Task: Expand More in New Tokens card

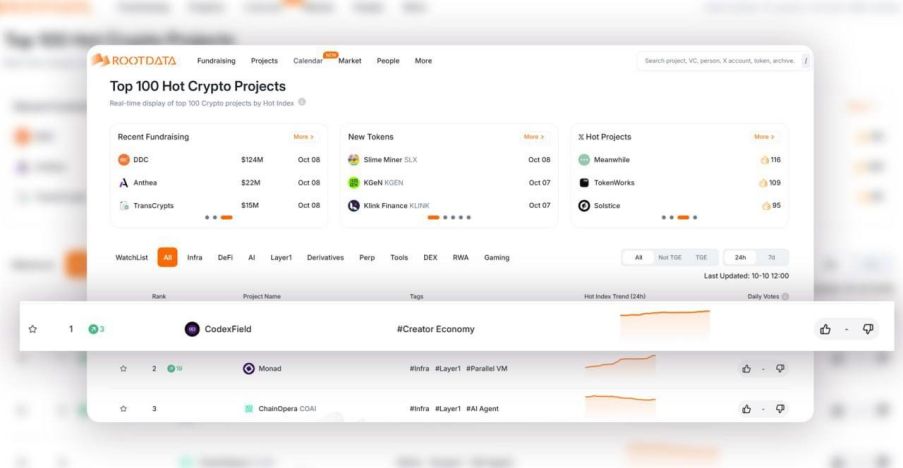Action: [x=534, y=137]
